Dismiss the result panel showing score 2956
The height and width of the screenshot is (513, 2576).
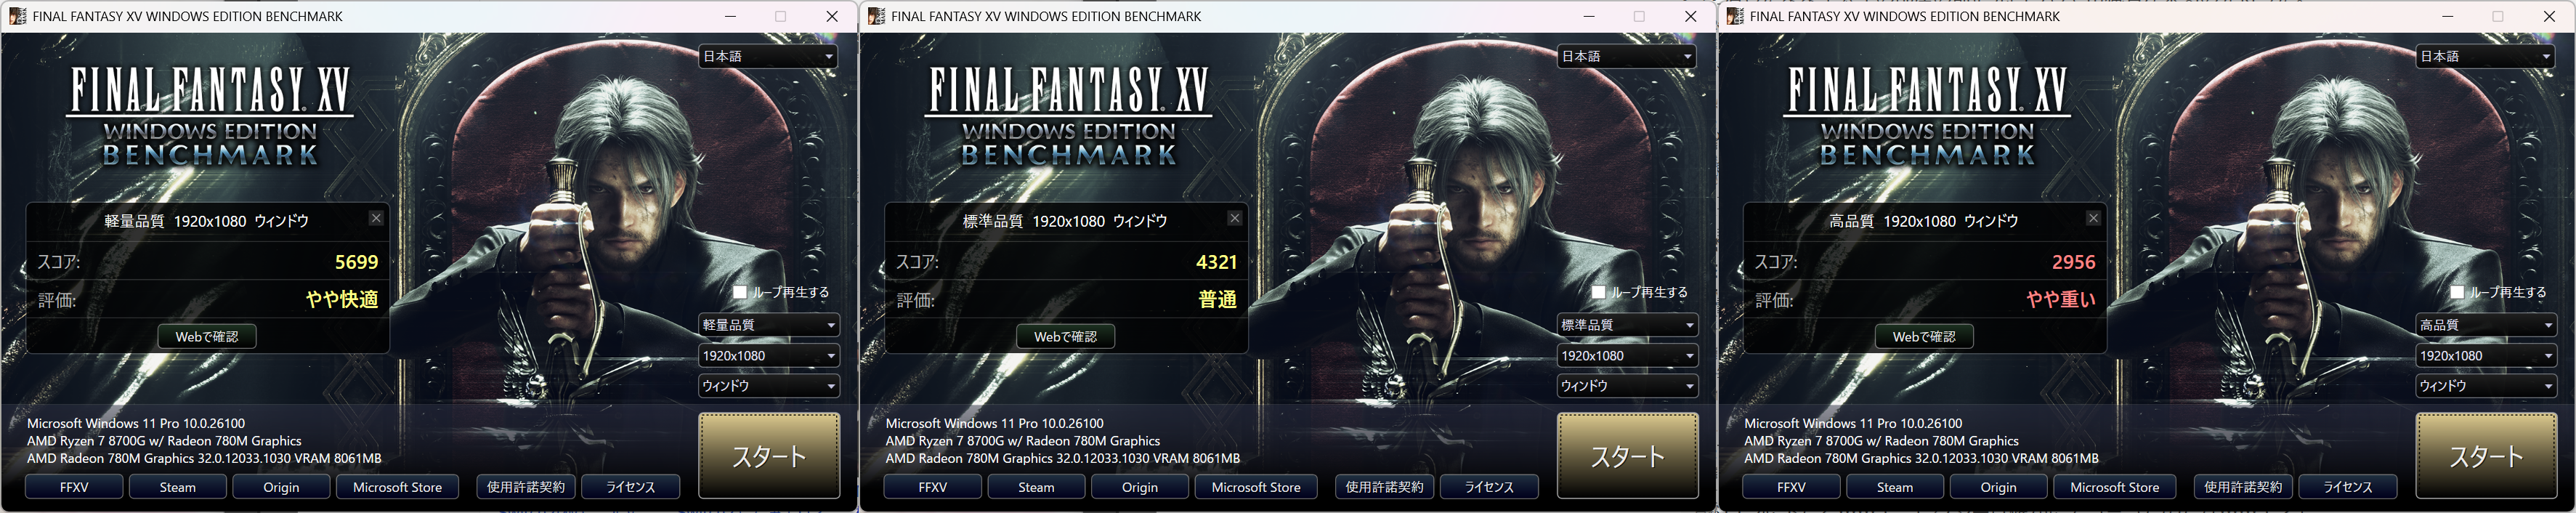[x=2093, y=218]
